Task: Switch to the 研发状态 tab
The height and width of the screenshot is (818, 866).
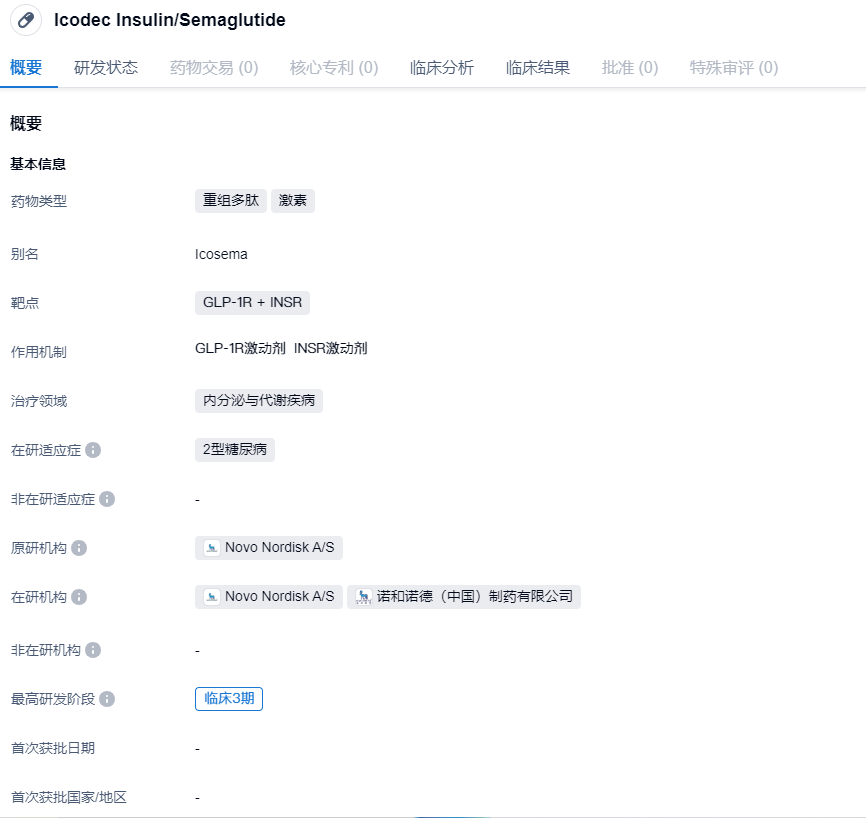Action: [106, 68]
